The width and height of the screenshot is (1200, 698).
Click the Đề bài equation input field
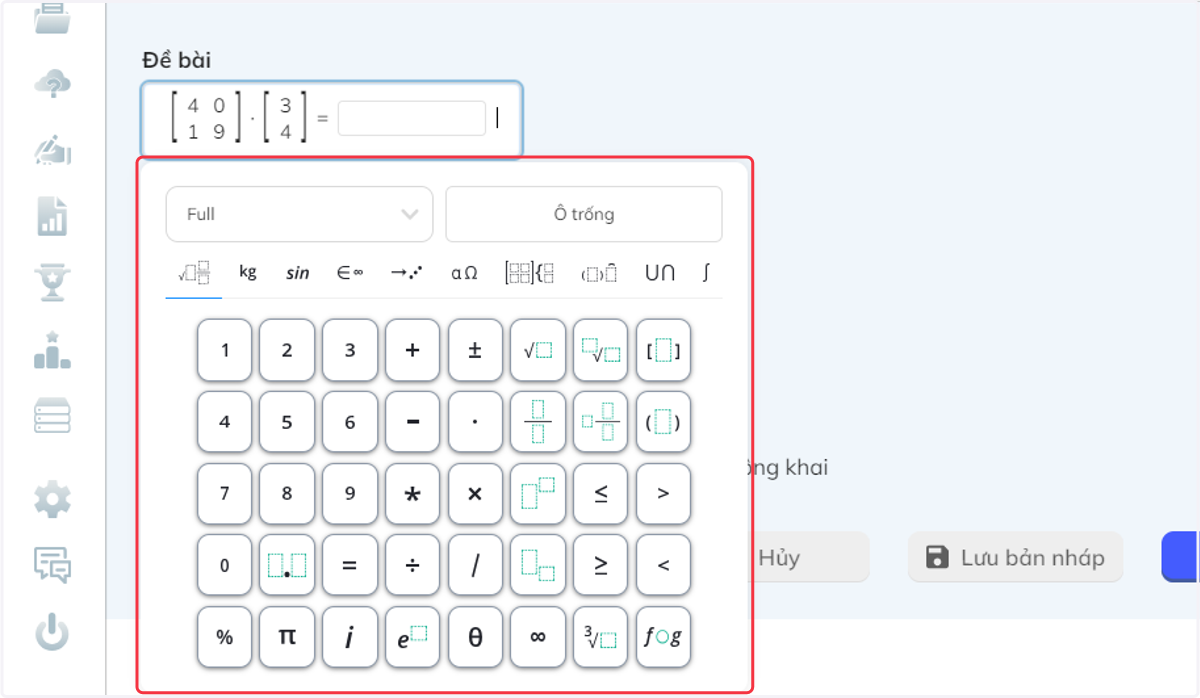click(331, 119)
